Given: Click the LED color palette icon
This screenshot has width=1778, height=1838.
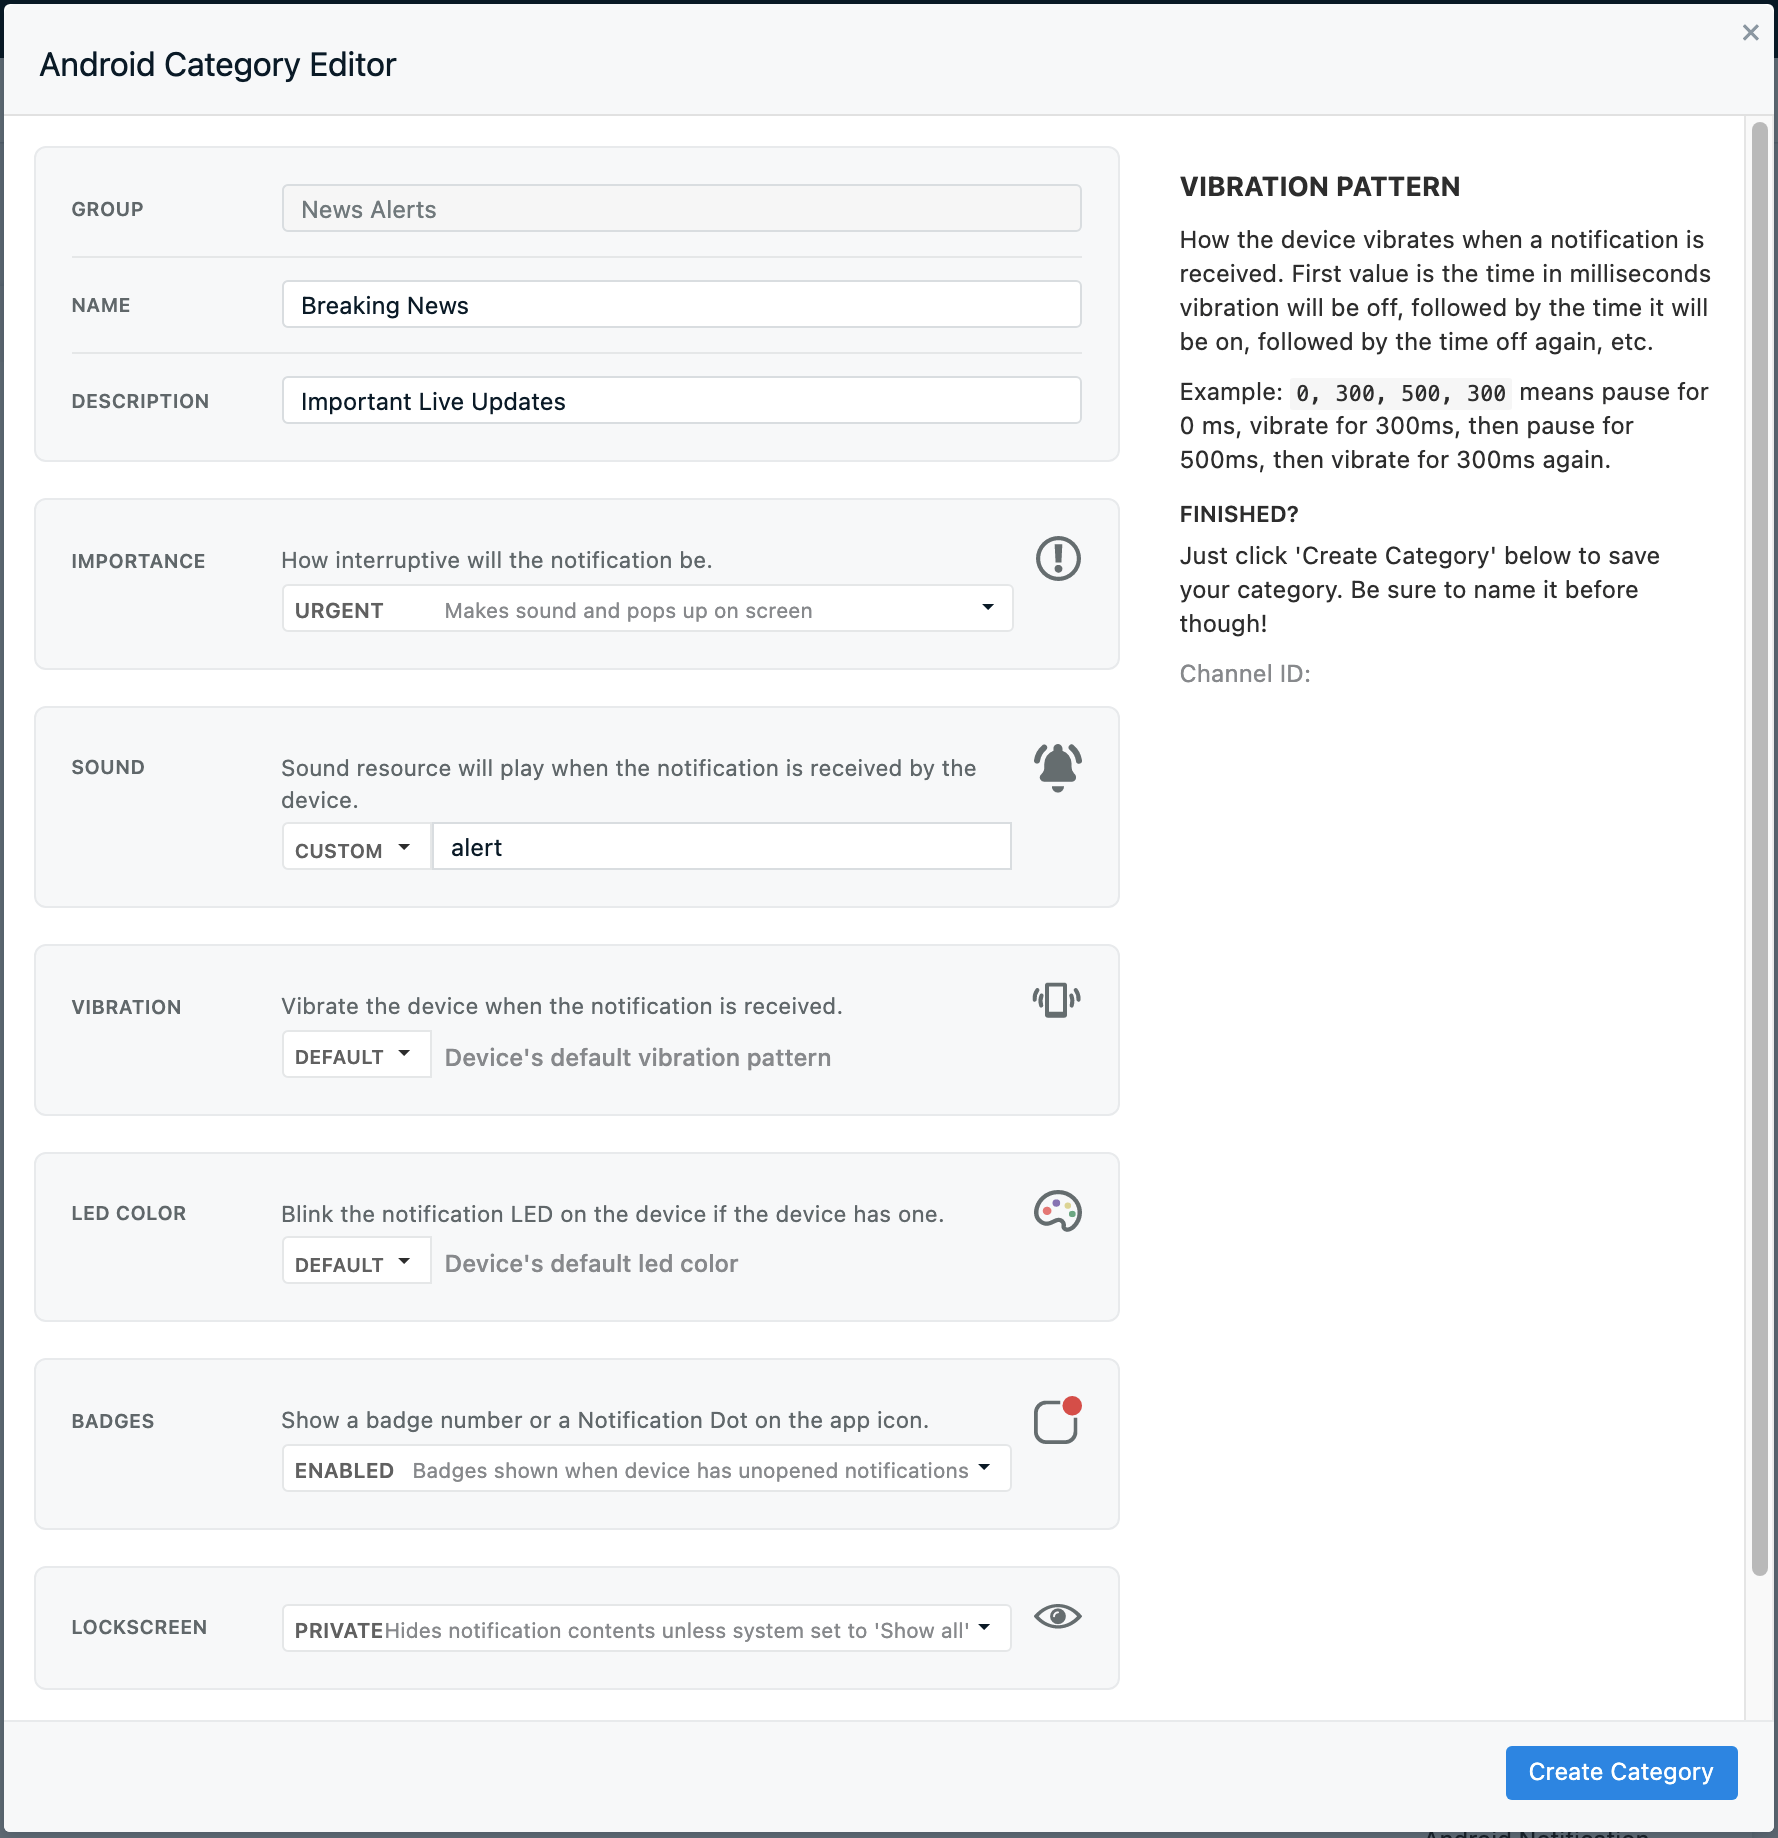Looking at the screenshot, I should click(x=1058, y=1211).
